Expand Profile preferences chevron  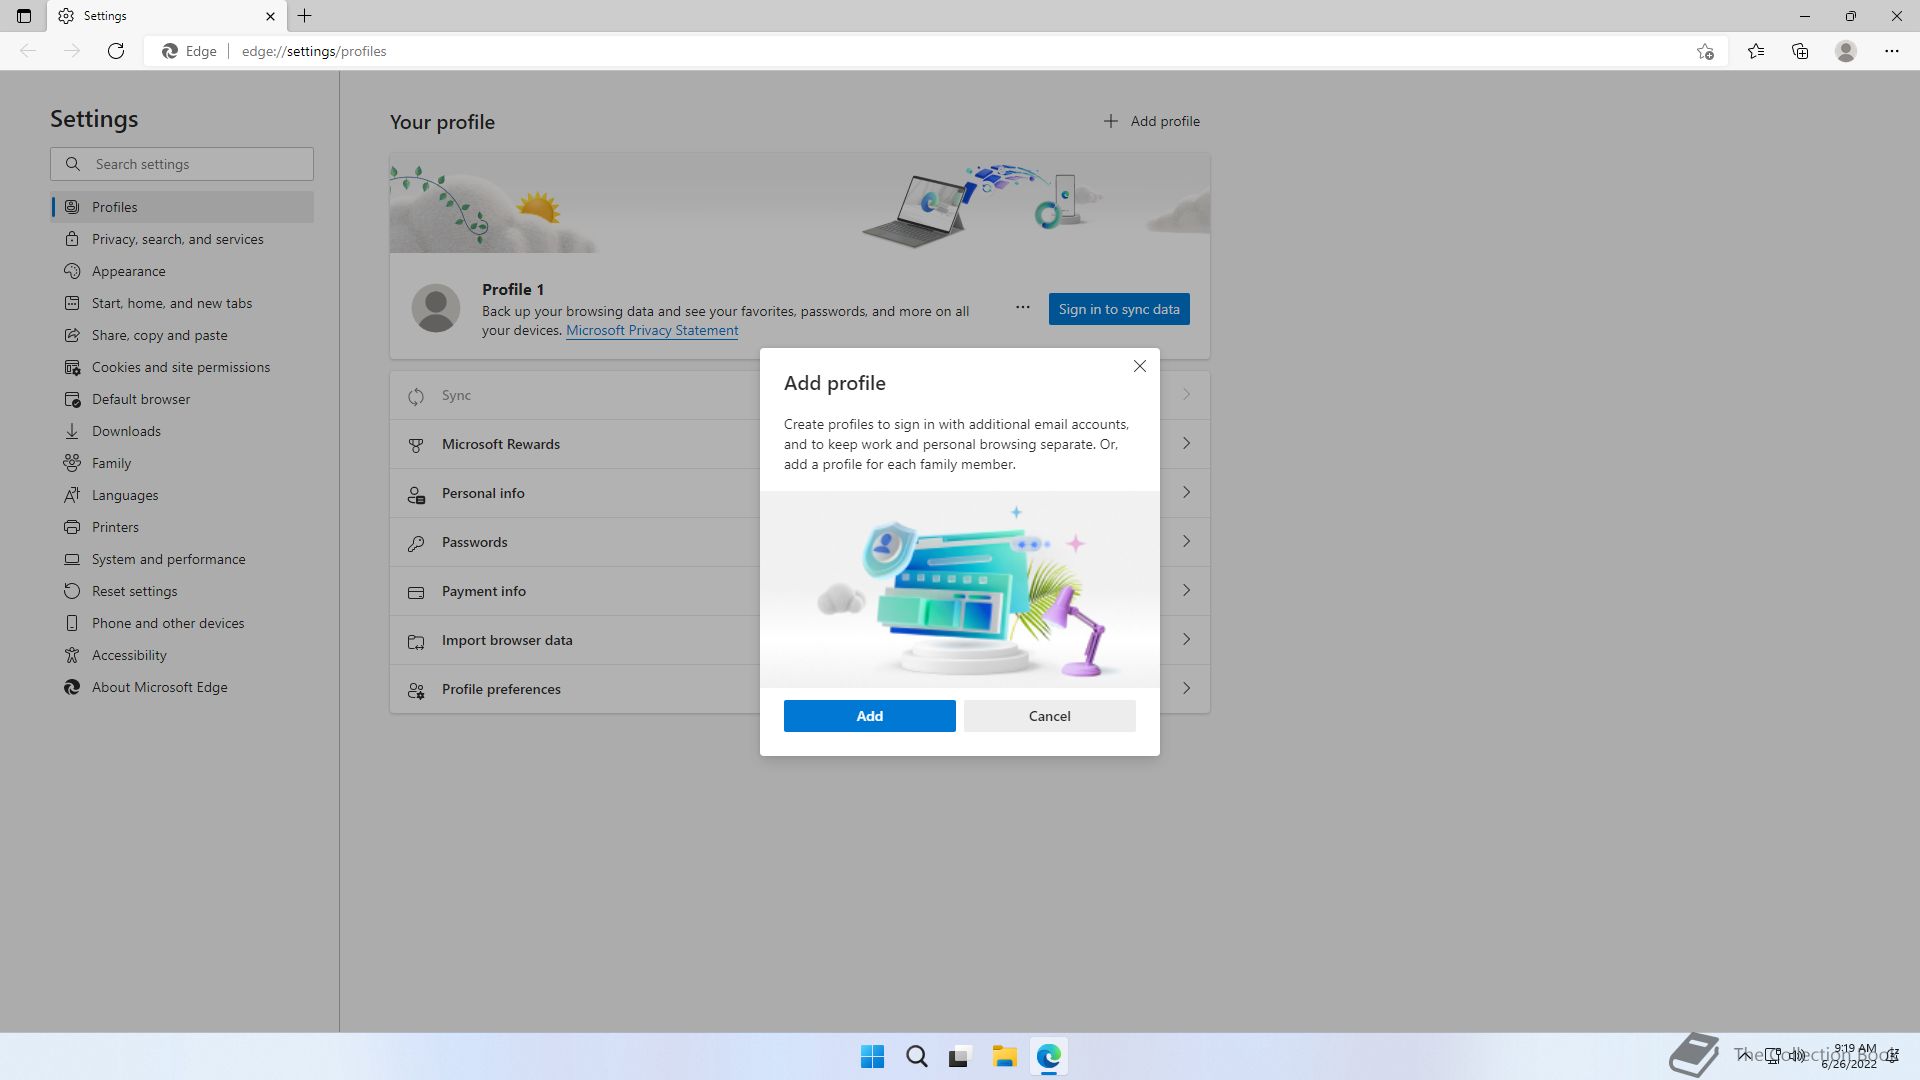(1186, 688)
